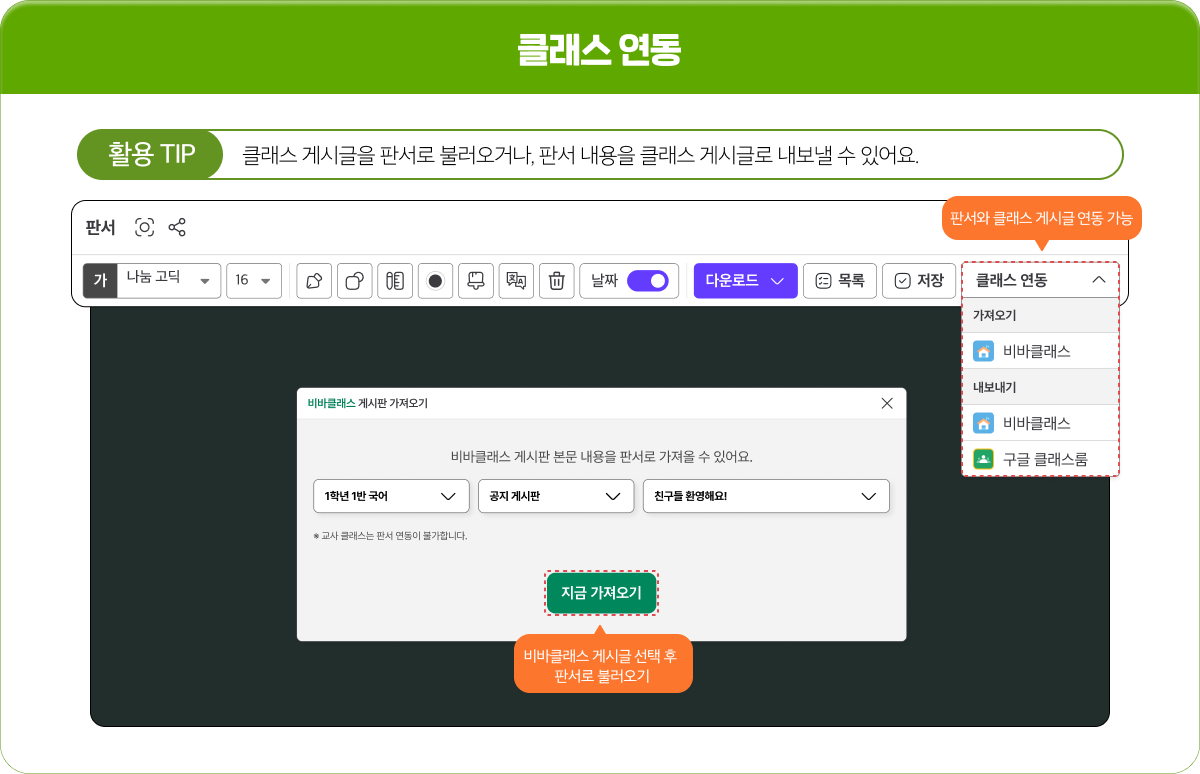Viewport: 1200px width, 774px height.
Task: Open the 나눔 고딕 font dropdown
Action: tap(169, 281)
